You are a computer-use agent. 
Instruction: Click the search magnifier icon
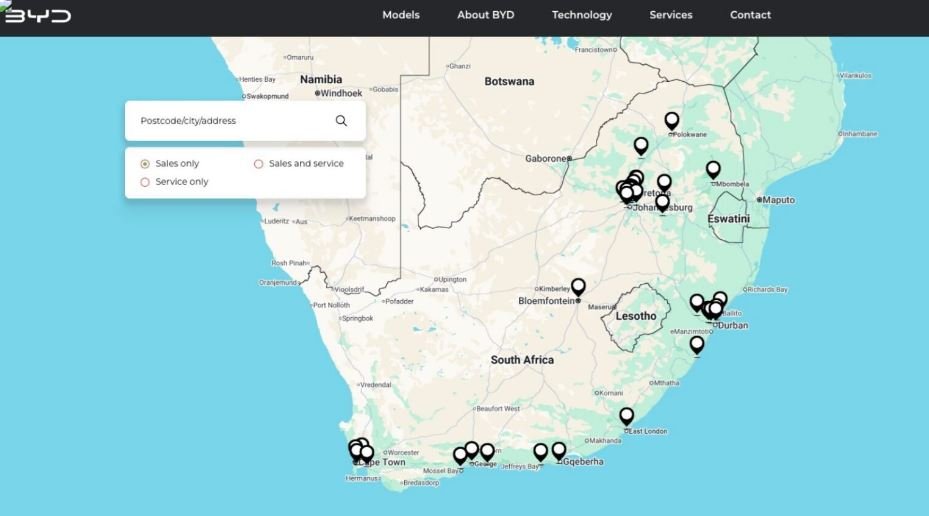(x=341, y=121)
